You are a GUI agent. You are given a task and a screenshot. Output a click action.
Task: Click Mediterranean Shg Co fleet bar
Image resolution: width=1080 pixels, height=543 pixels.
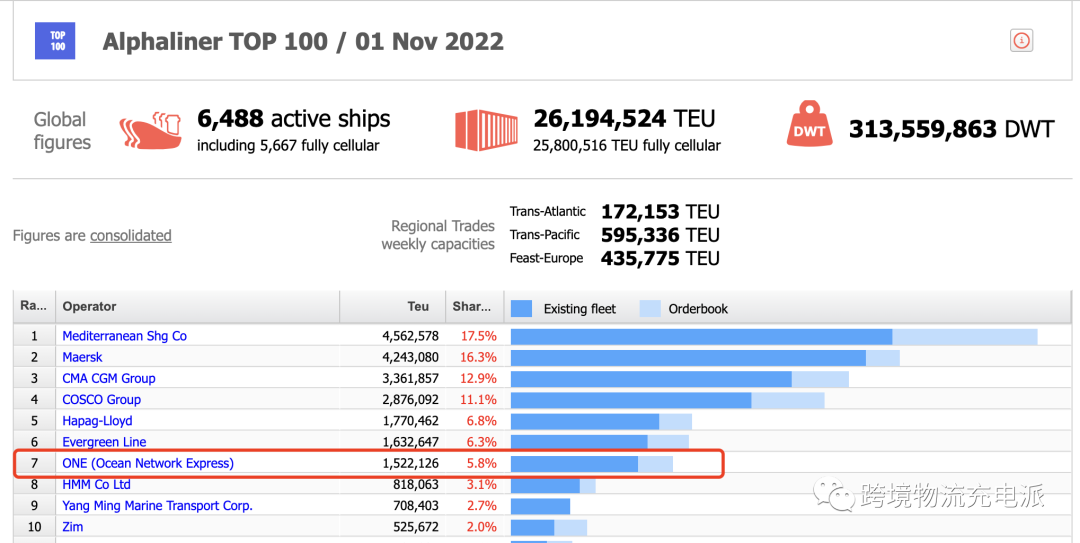coord(700,337)
